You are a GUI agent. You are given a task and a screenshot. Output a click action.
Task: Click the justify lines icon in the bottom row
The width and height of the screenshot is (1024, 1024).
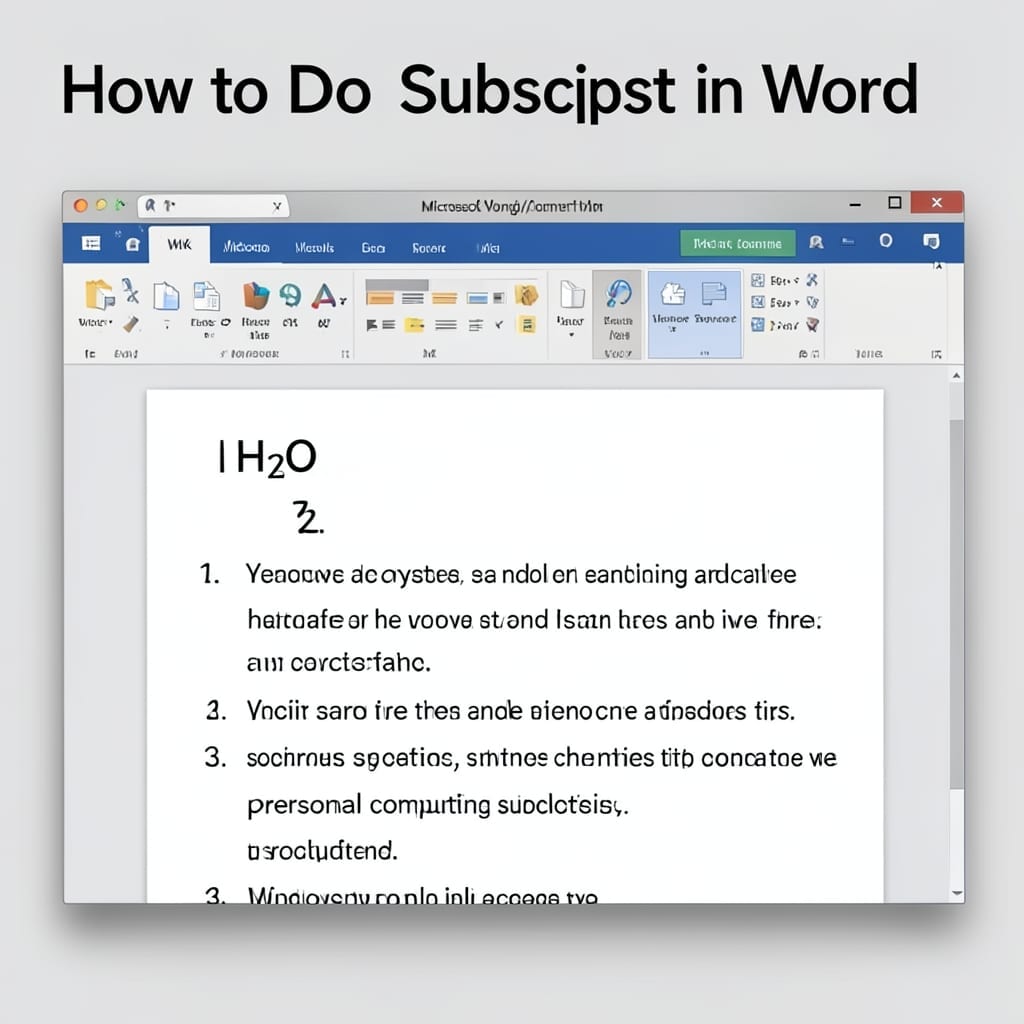click(x=446, y=325)
